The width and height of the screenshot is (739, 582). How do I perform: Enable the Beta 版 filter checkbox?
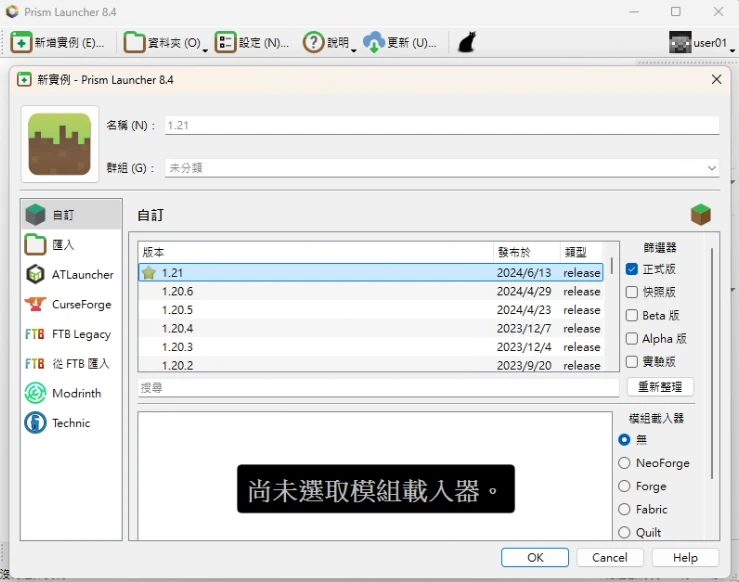point(632,315)
